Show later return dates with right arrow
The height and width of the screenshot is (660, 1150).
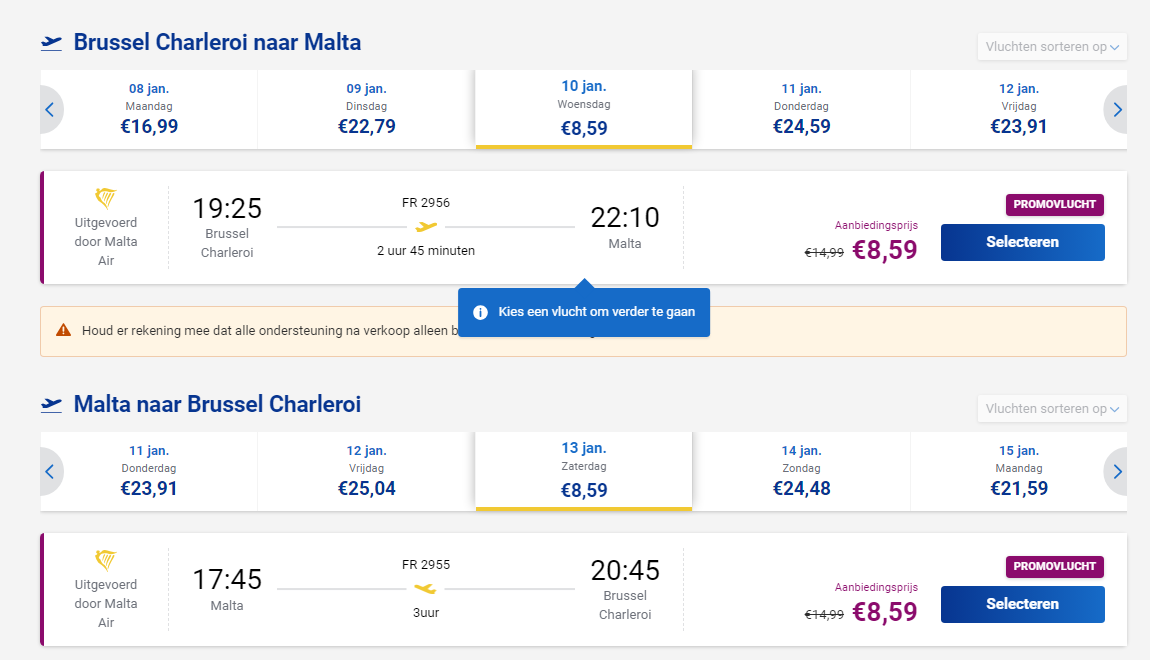[1117, 472]
